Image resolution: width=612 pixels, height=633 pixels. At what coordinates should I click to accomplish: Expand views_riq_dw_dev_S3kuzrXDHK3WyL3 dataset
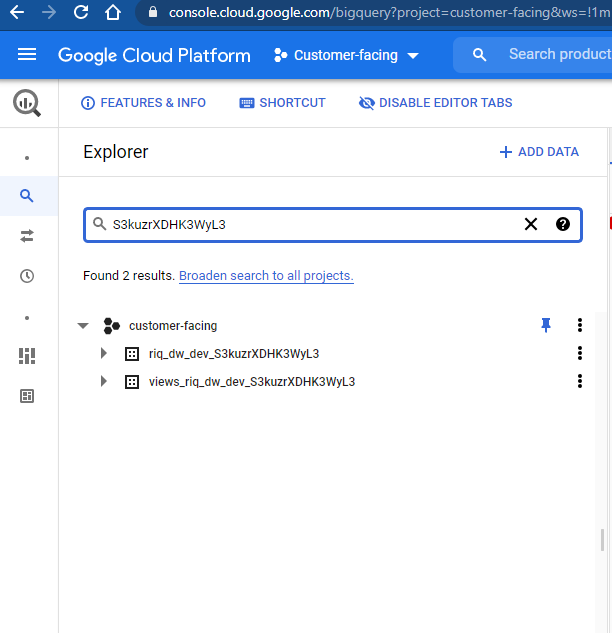point(104,381)
